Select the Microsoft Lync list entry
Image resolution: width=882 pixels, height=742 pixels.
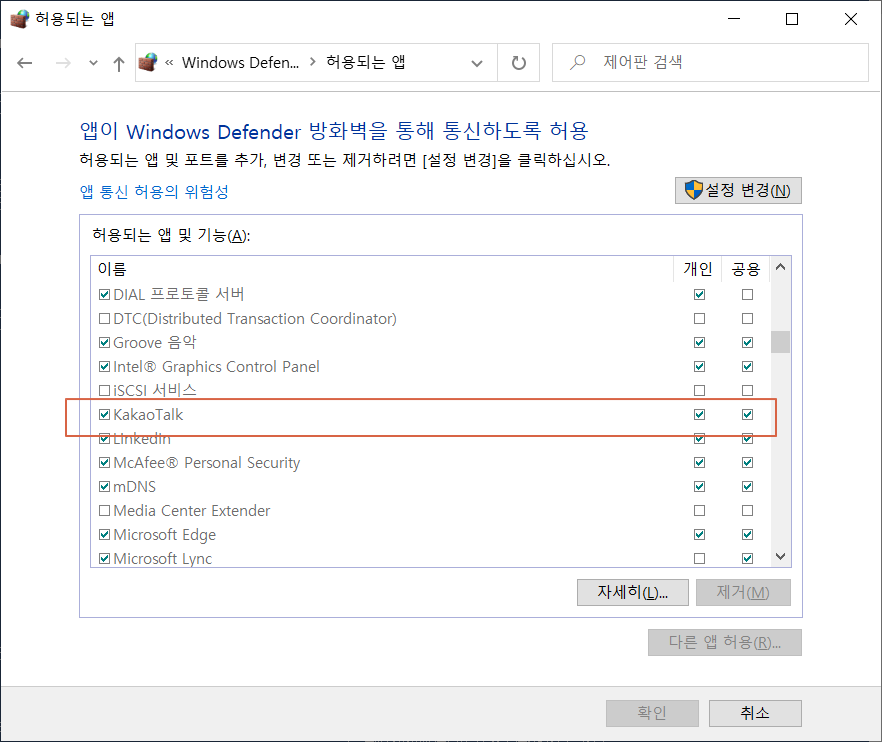point(163,558)
